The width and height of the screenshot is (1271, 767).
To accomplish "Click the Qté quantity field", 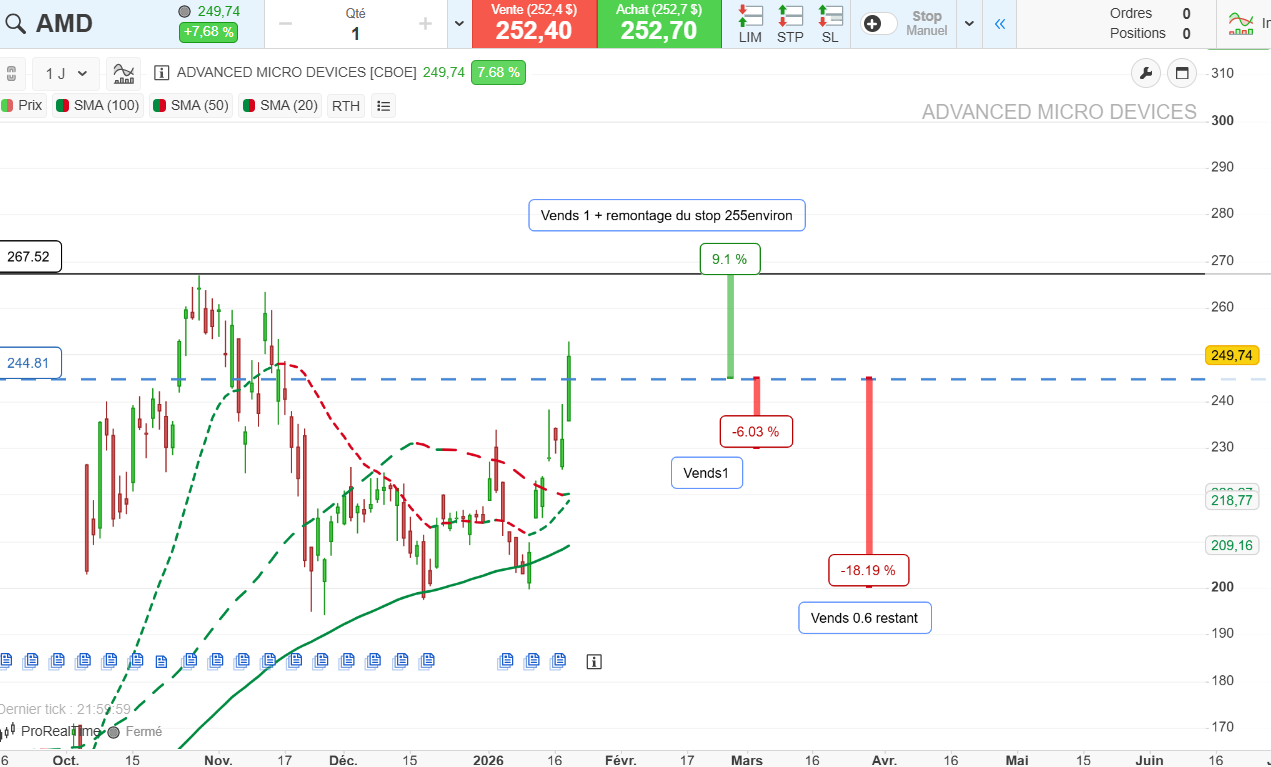I will point(355,33).
